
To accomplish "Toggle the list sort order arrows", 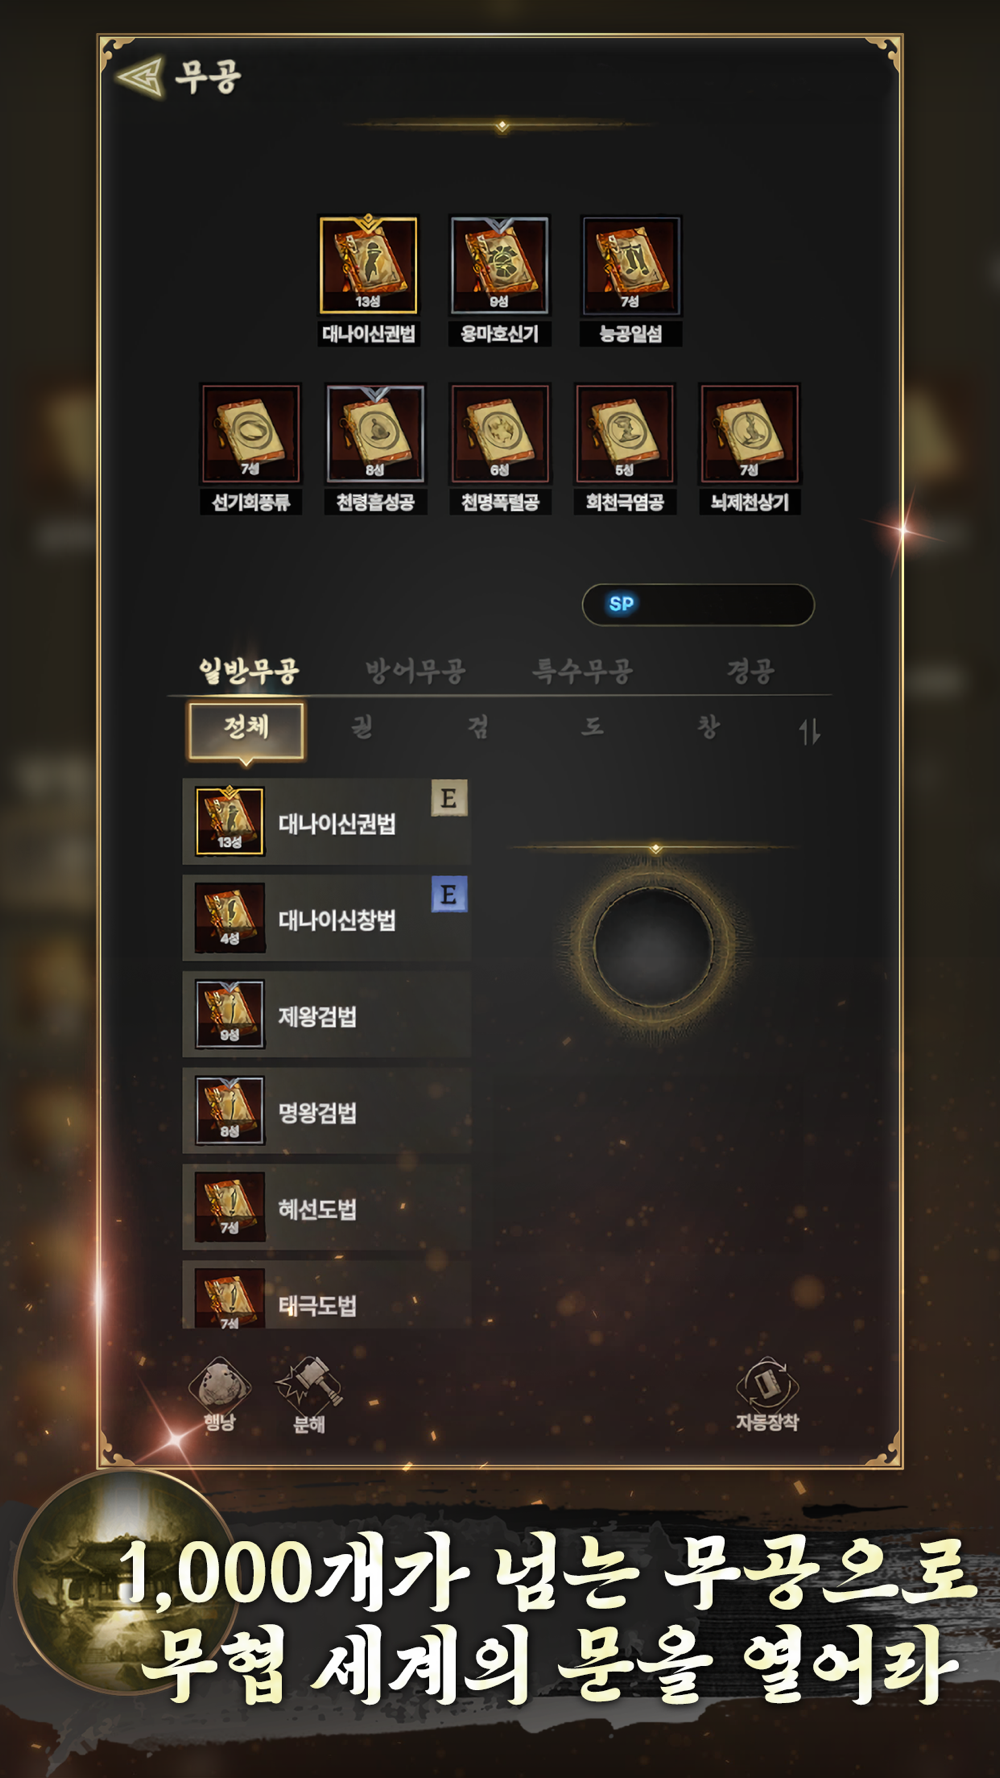I will coord(809,731).
